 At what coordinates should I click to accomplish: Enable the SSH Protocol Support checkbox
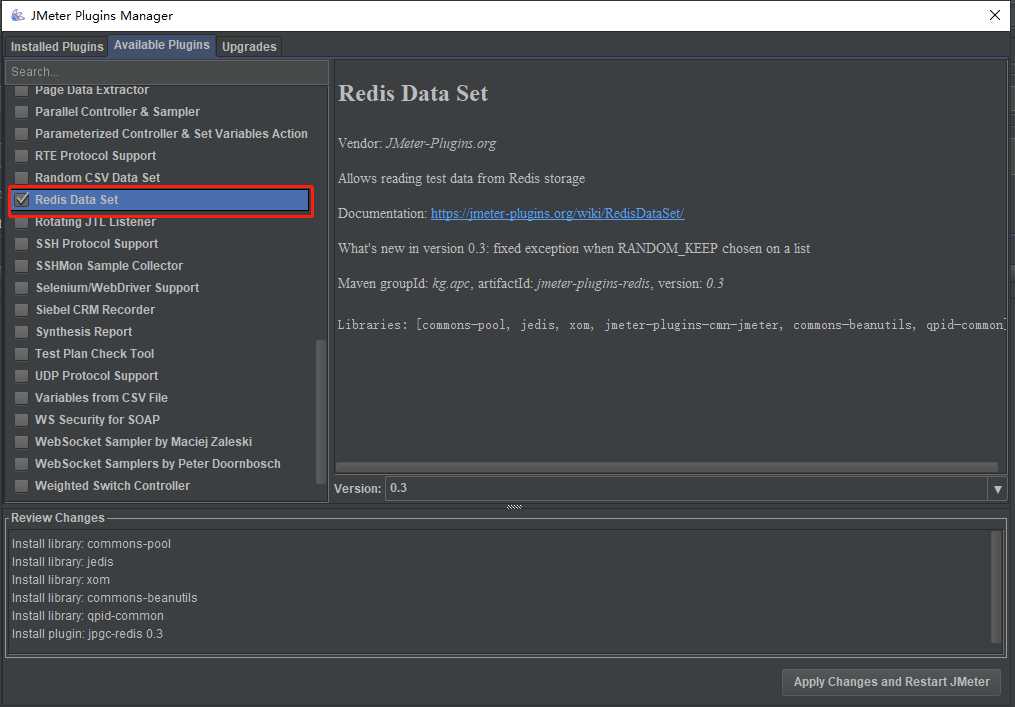click(x=21, y=244)
